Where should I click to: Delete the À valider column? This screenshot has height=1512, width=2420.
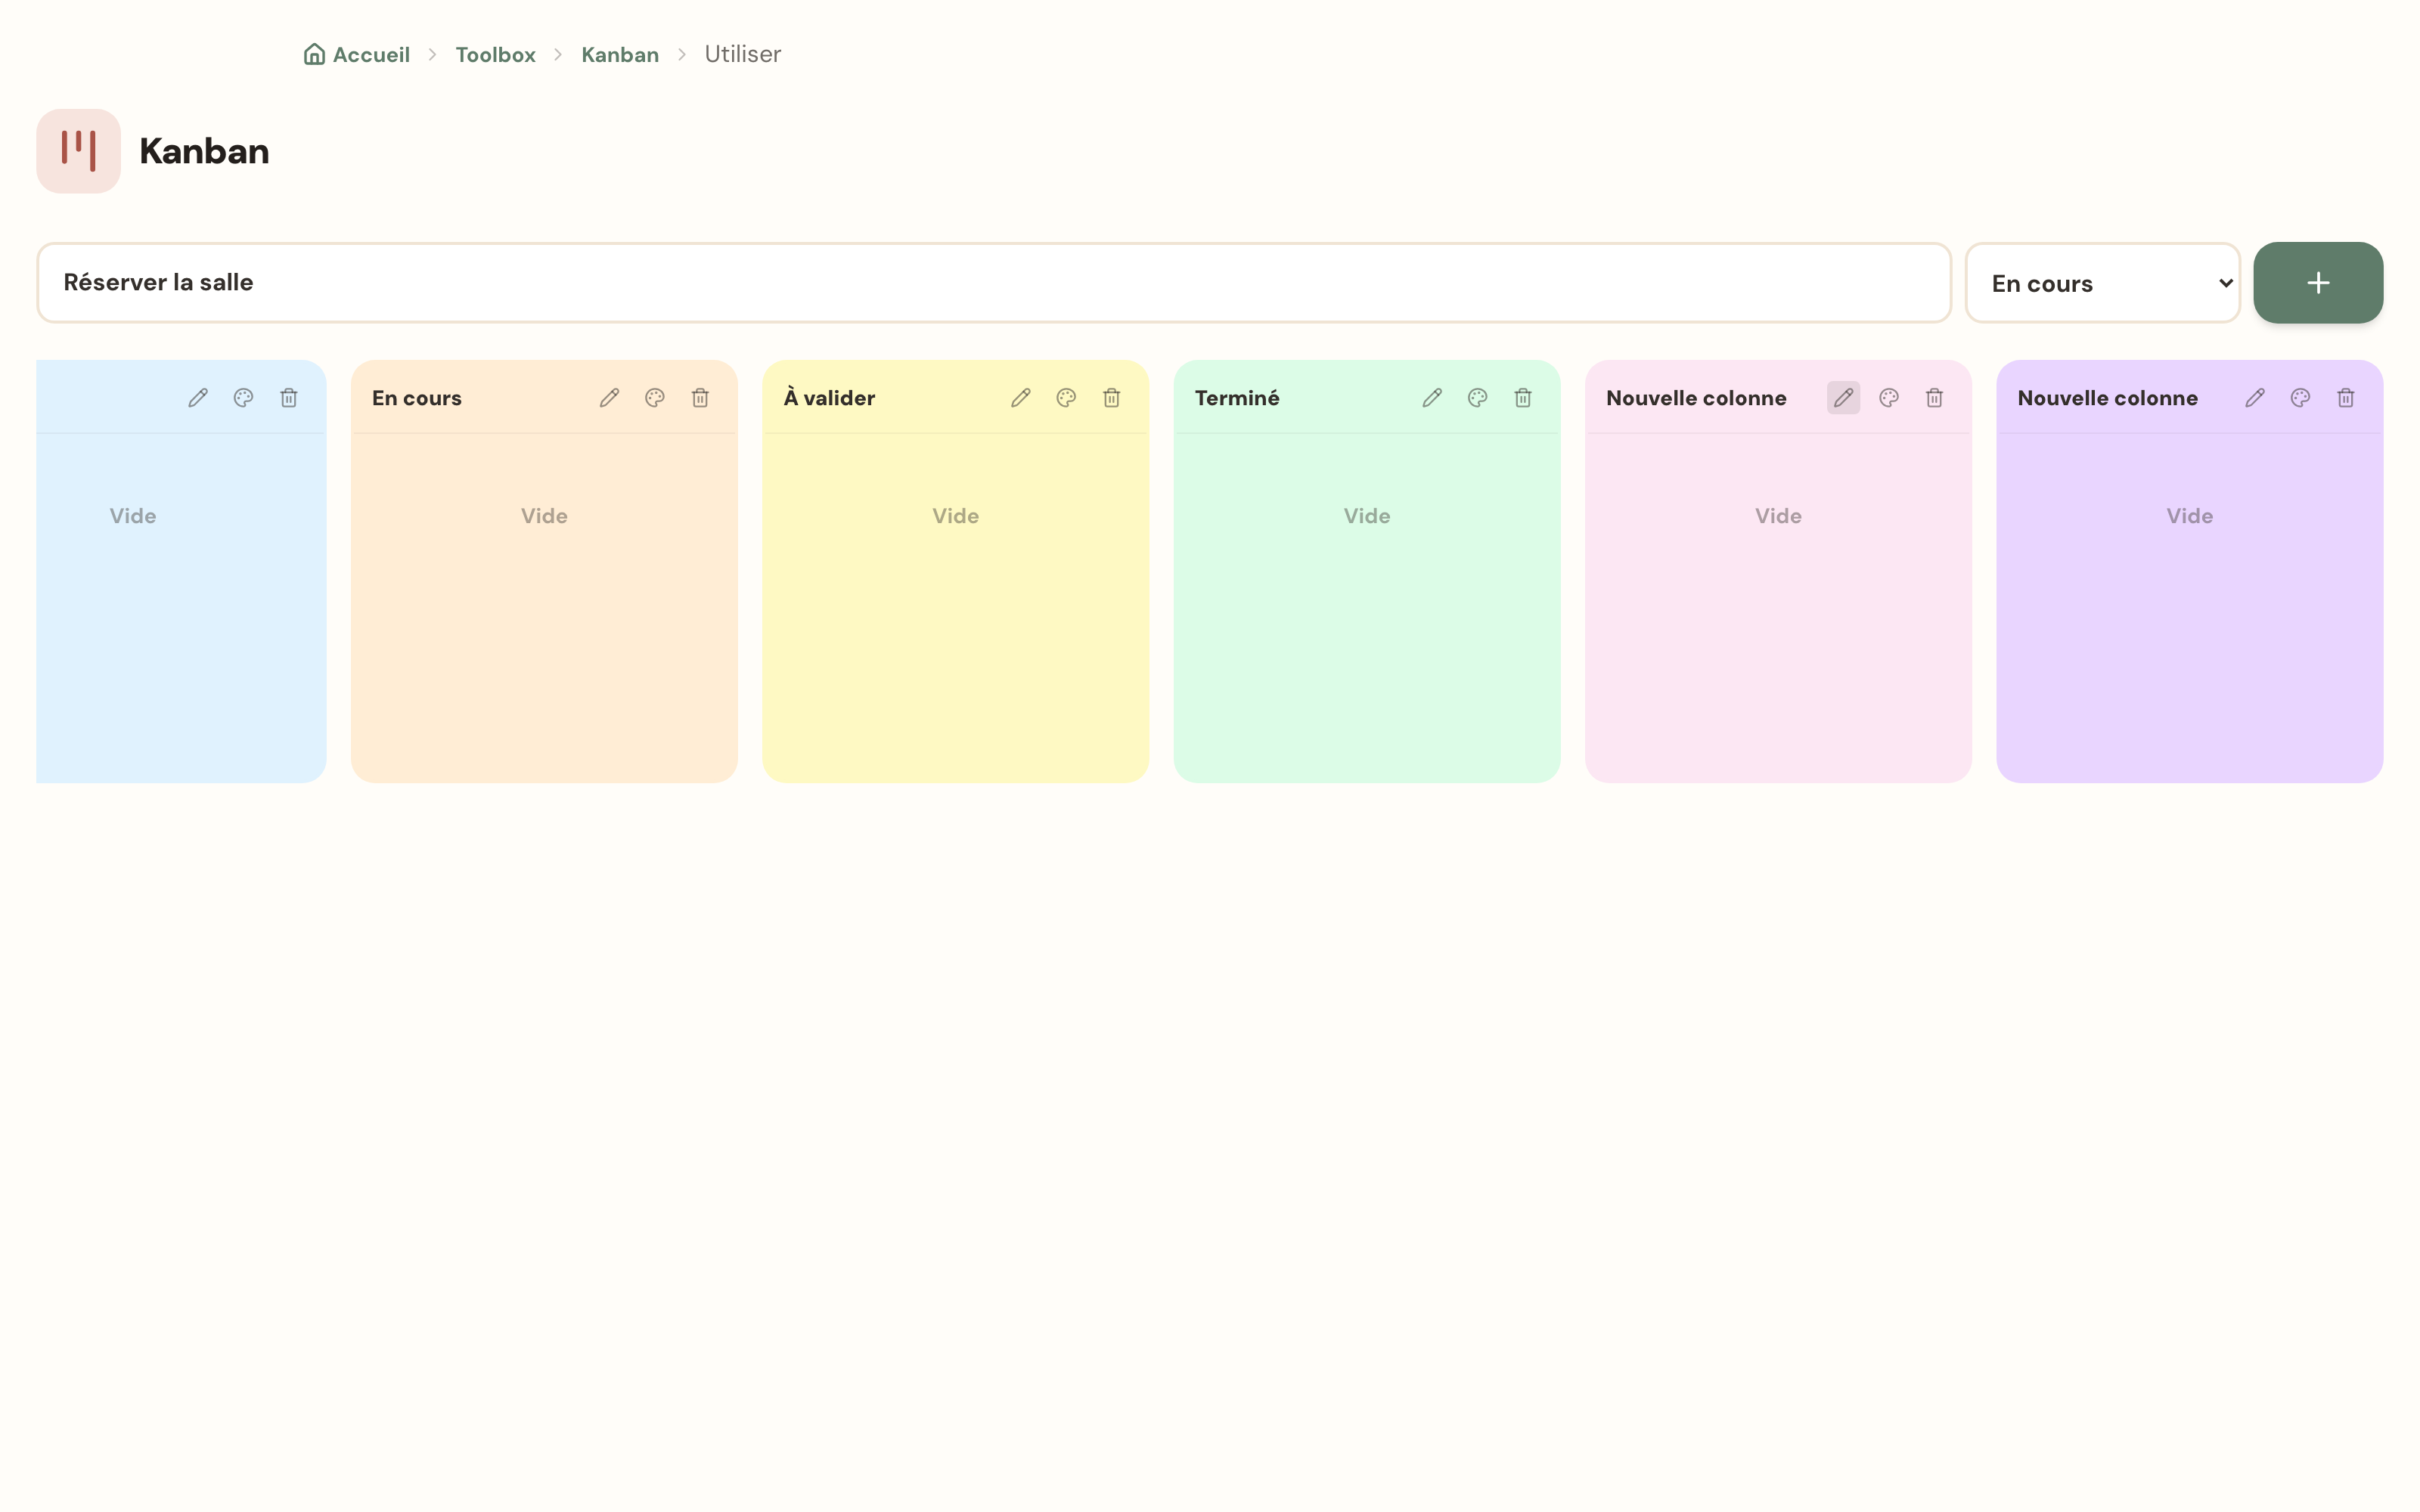click(1112, 398)
